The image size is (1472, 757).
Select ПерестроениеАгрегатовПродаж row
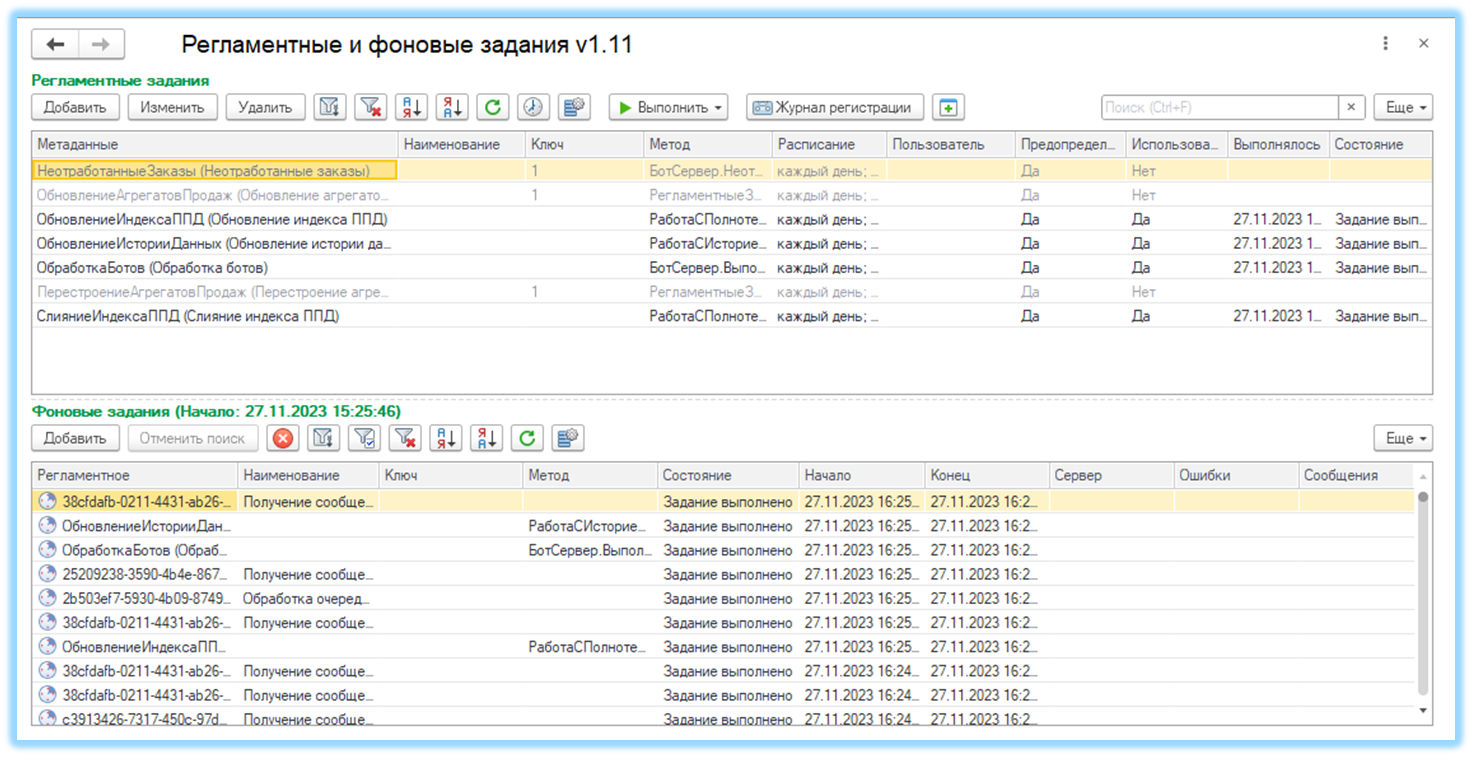tap(731, 292)
